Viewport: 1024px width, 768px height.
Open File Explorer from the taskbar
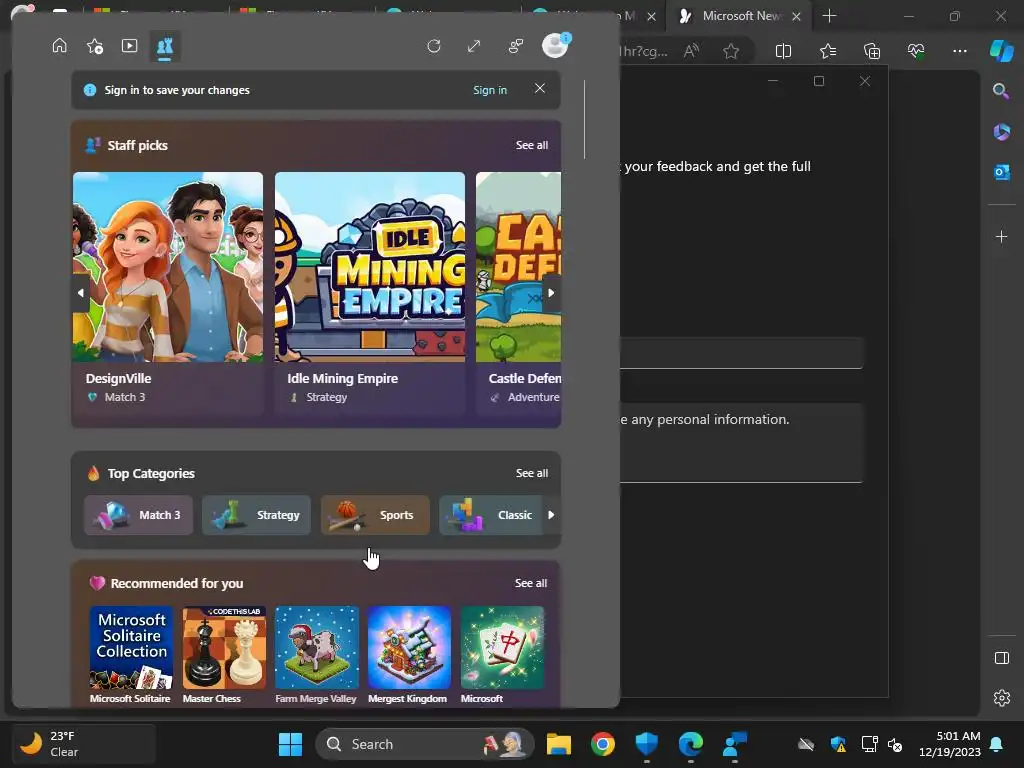[x=558, y=744]
